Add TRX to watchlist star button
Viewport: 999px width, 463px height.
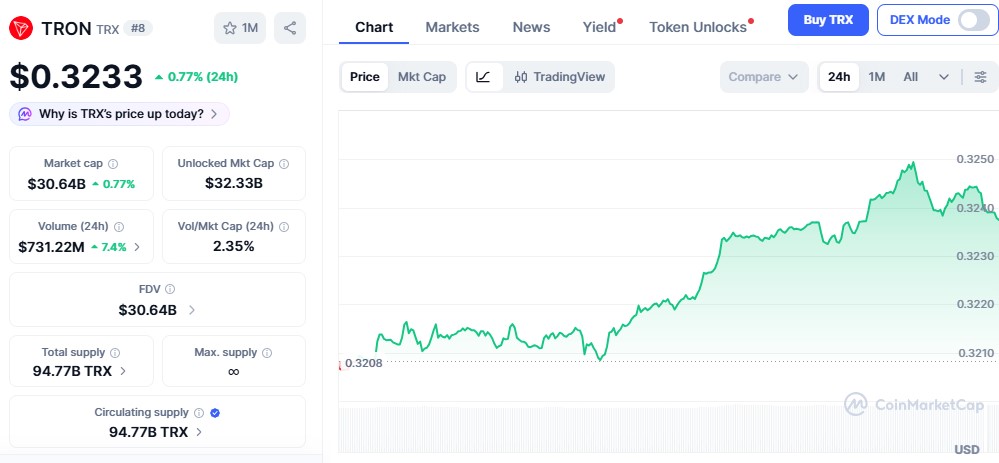pyautogui.click(x=240, y=28)
